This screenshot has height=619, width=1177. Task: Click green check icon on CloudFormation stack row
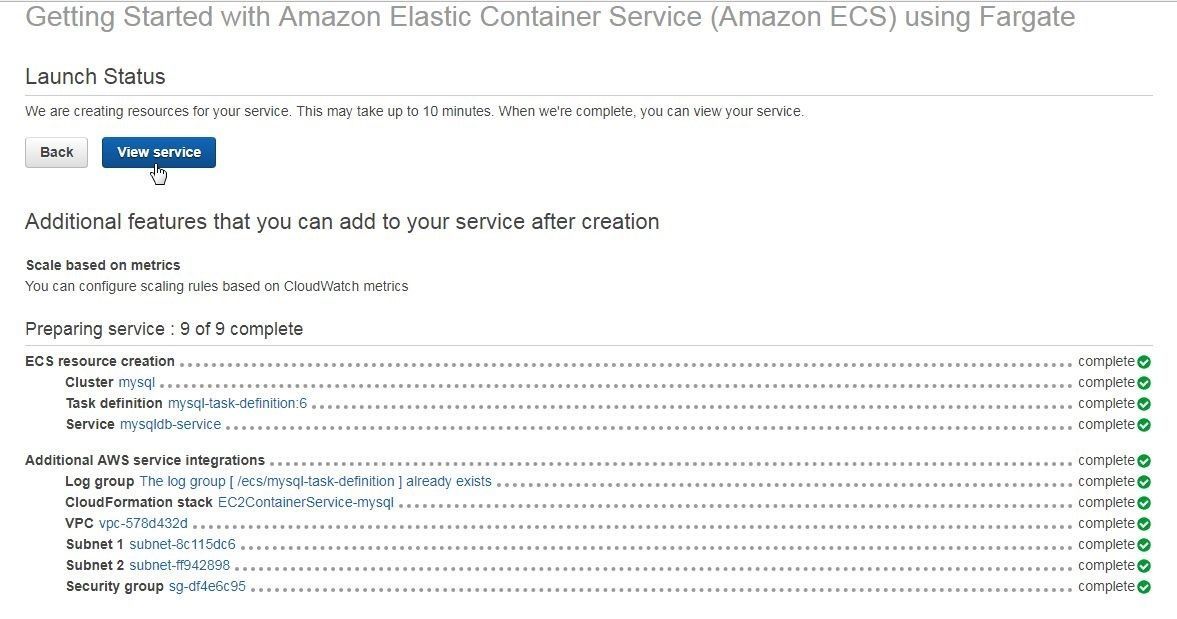pos(1144,503)
